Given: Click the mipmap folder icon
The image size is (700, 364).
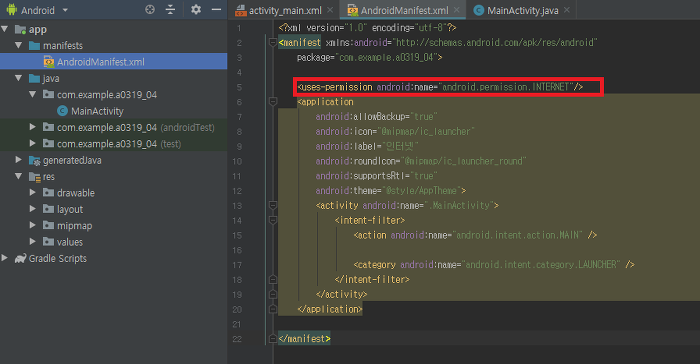Looking at the screenshot, I should [48, 225].
